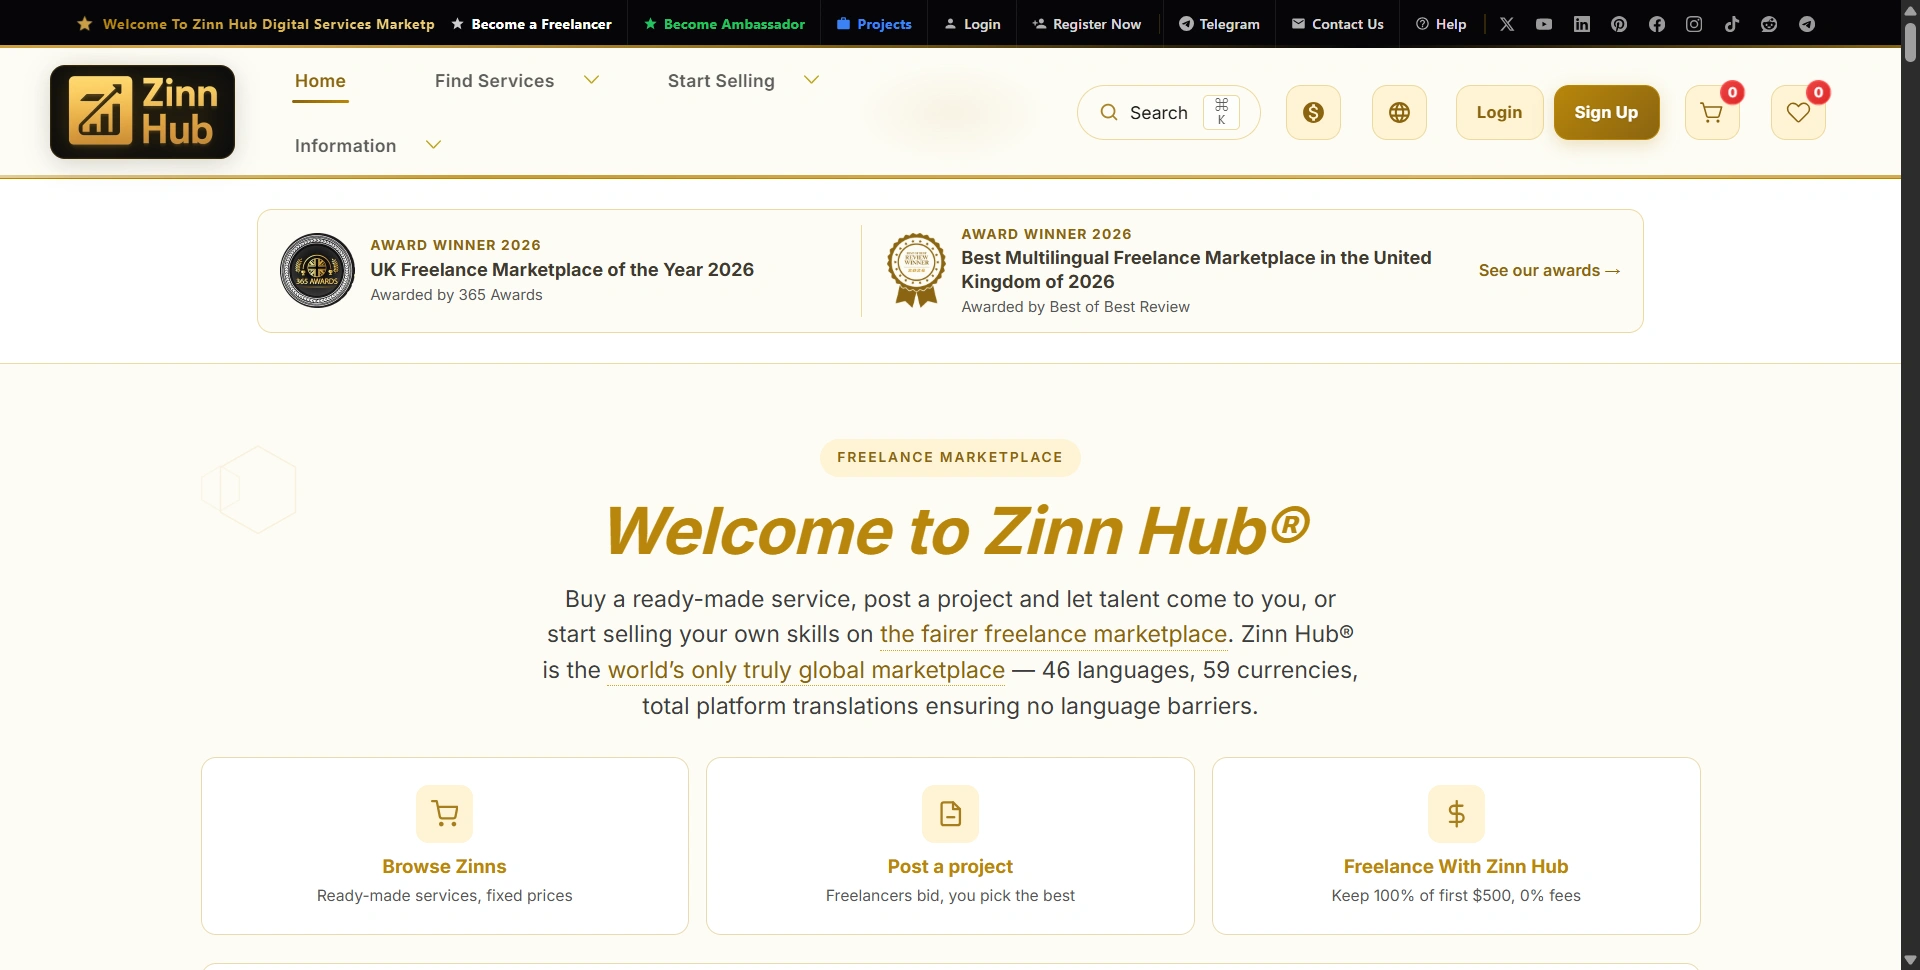Open the currency selector dollar icon
1920x970 pixels.
pyautogui.click(x=1313, y=112)
